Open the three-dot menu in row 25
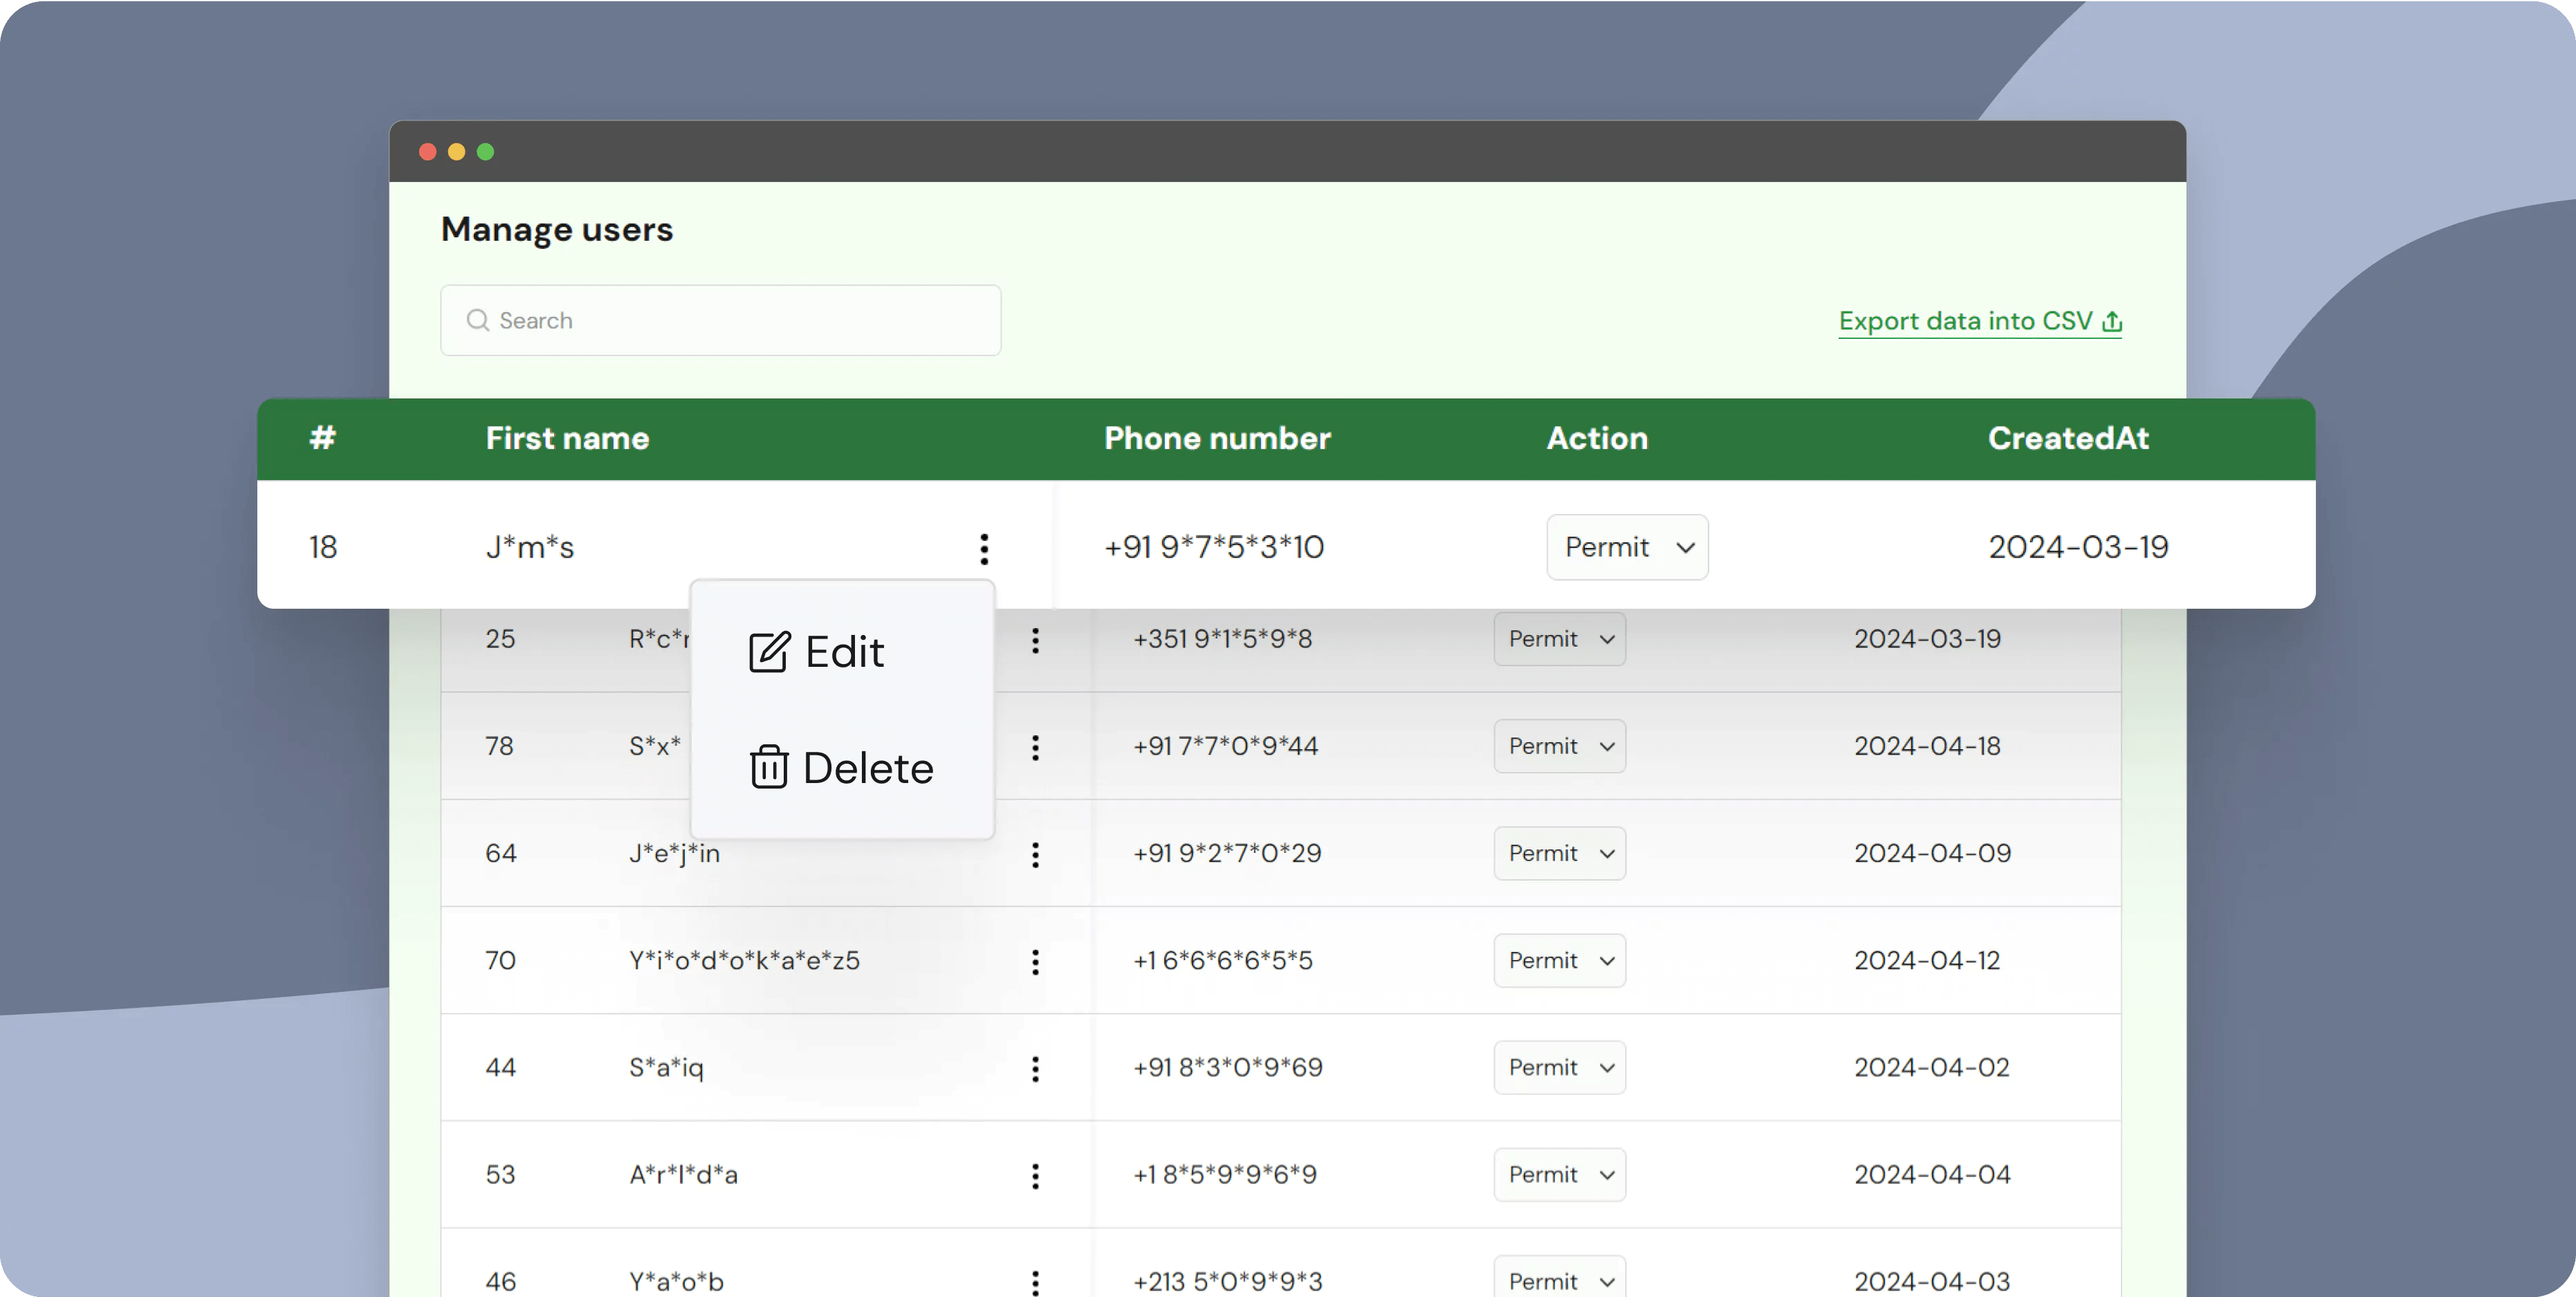Image resolution: width=2576 pixels, height=1297 pixels. [1035, 640]
